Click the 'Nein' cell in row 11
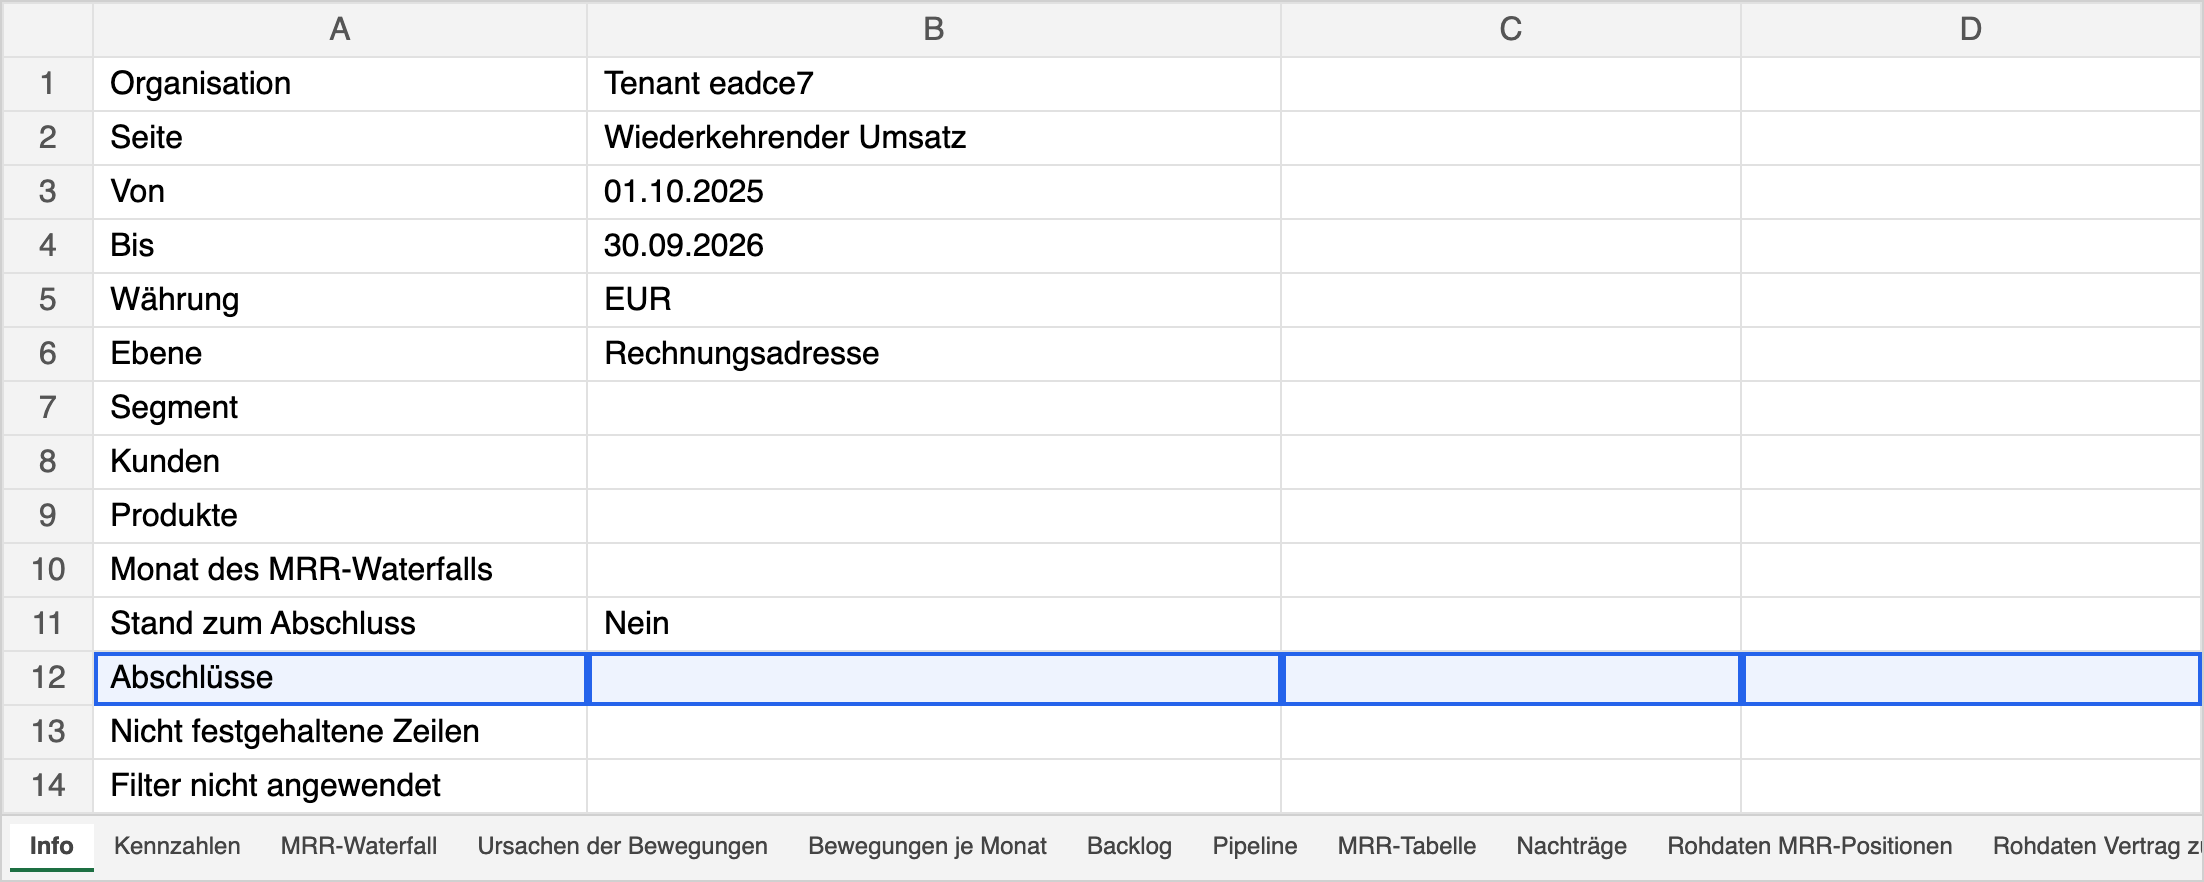2204x882 pixels. tap(934, 623)
